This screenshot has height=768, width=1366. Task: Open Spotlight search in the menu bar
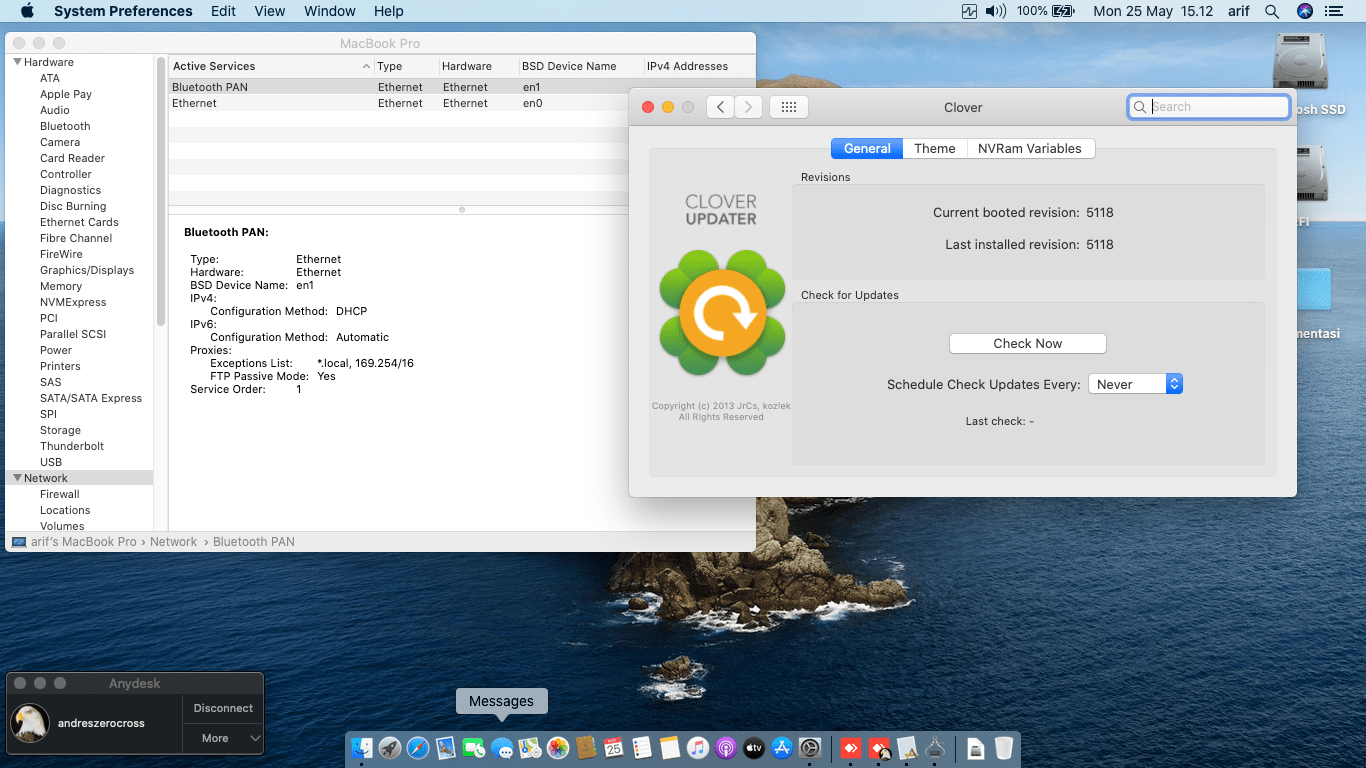(x=1272, y=11)
